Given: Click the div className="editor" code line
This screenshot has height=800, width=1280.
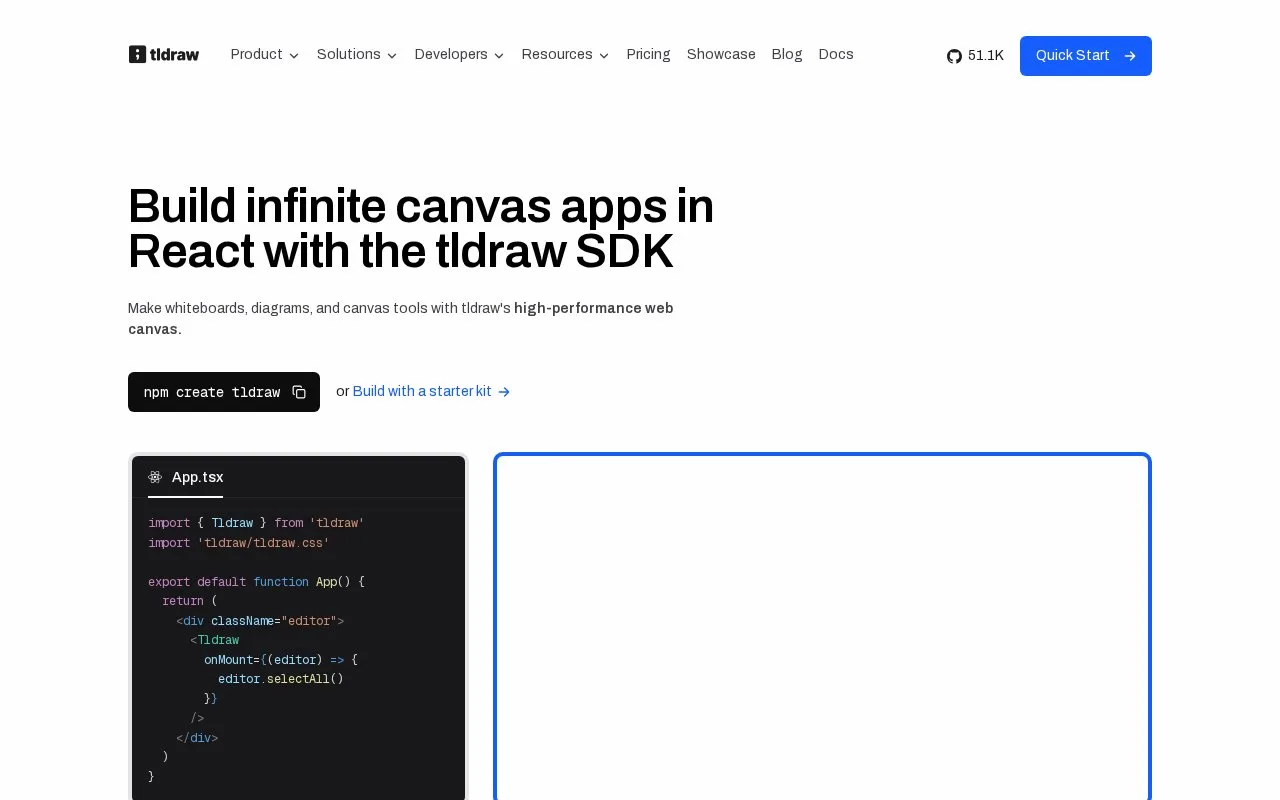Looking at the screenshot, I should (x=260, y=621).
